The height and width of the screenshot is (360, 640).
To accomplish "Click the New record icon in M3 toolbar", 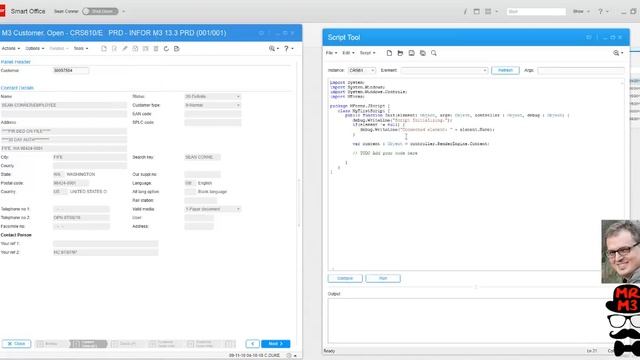I will (104, 49).
